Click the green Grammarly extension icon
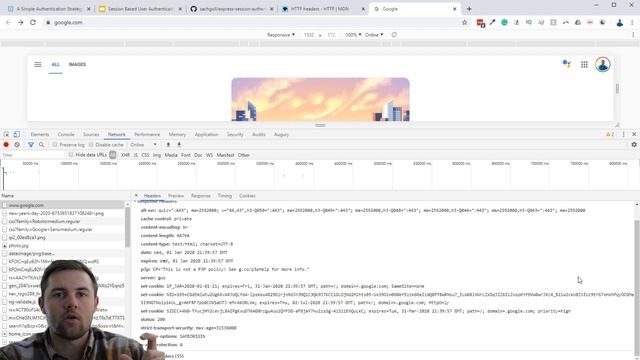Screen dimensions: 640x360 [x=504, y=22]
